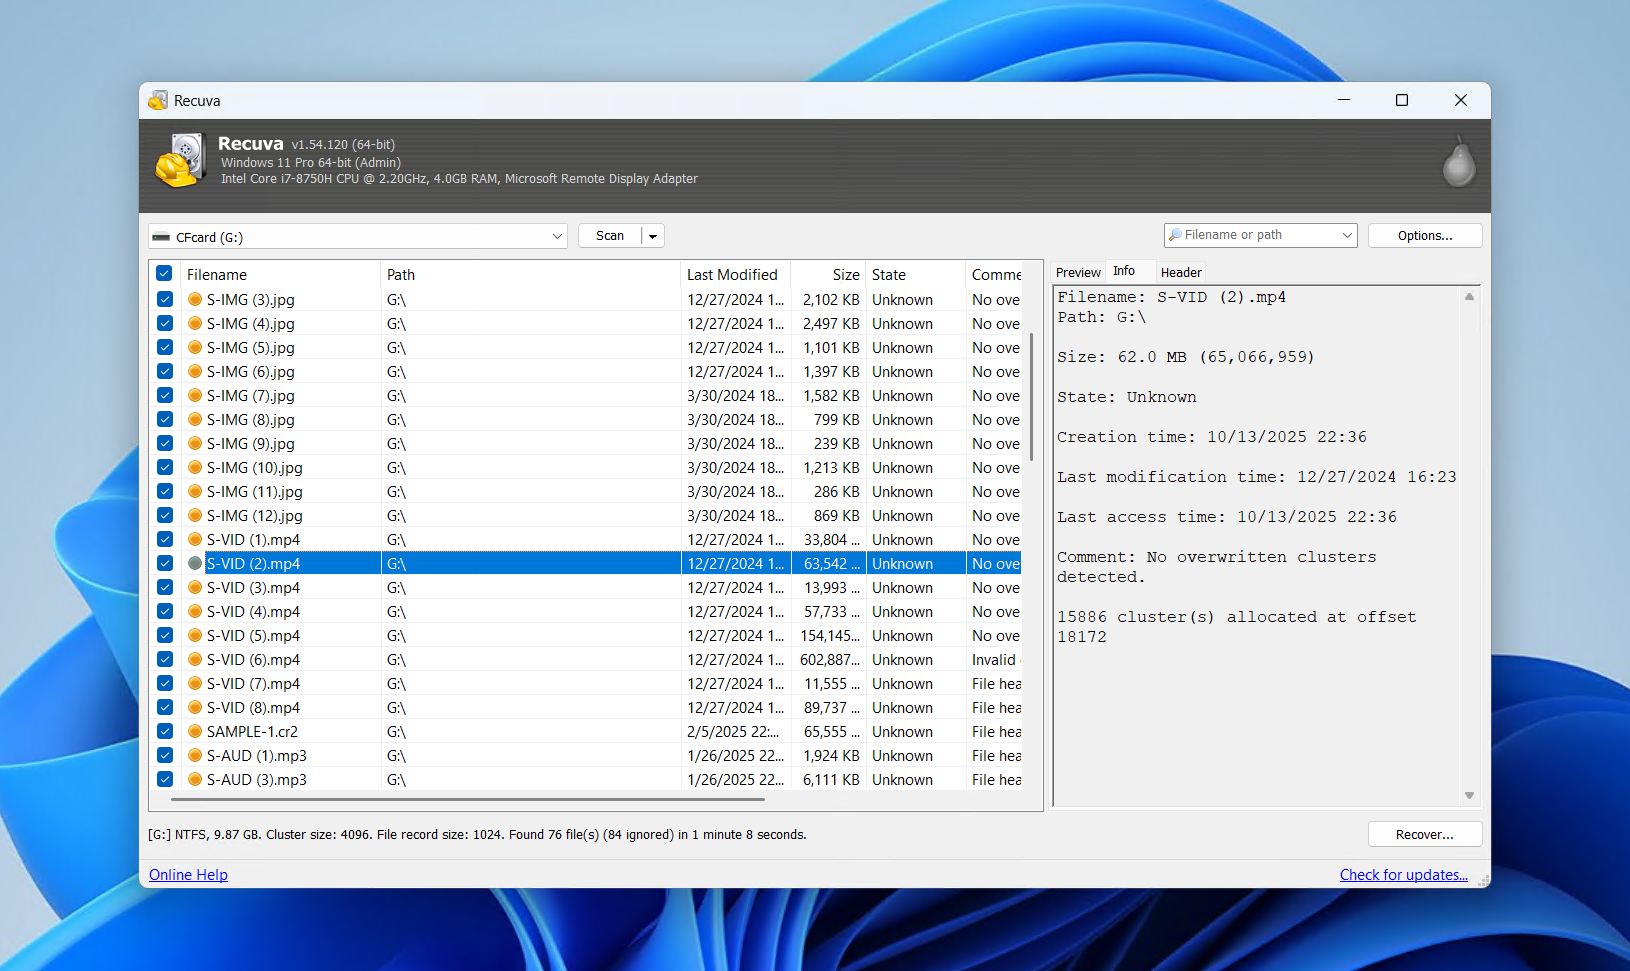Click the Recuva hard-drive logo in the header banner
This screenshot has width=1630, height=971.
pos(180,162)
